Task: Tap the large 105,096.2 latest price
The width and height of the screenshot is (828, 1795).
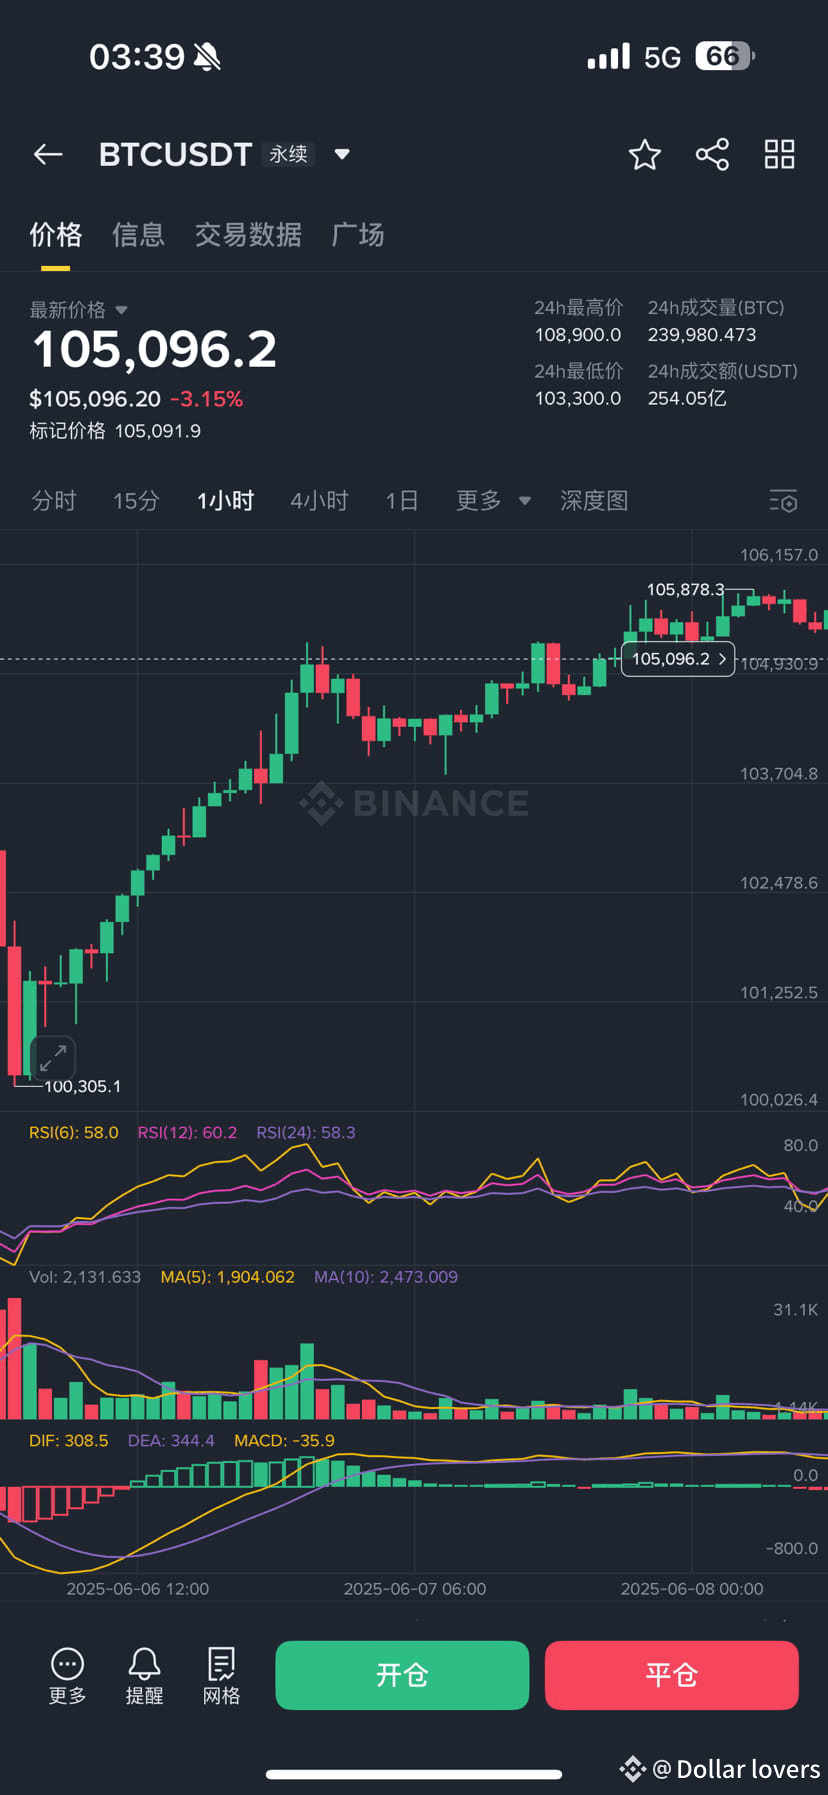Action: tap(154, 349)
